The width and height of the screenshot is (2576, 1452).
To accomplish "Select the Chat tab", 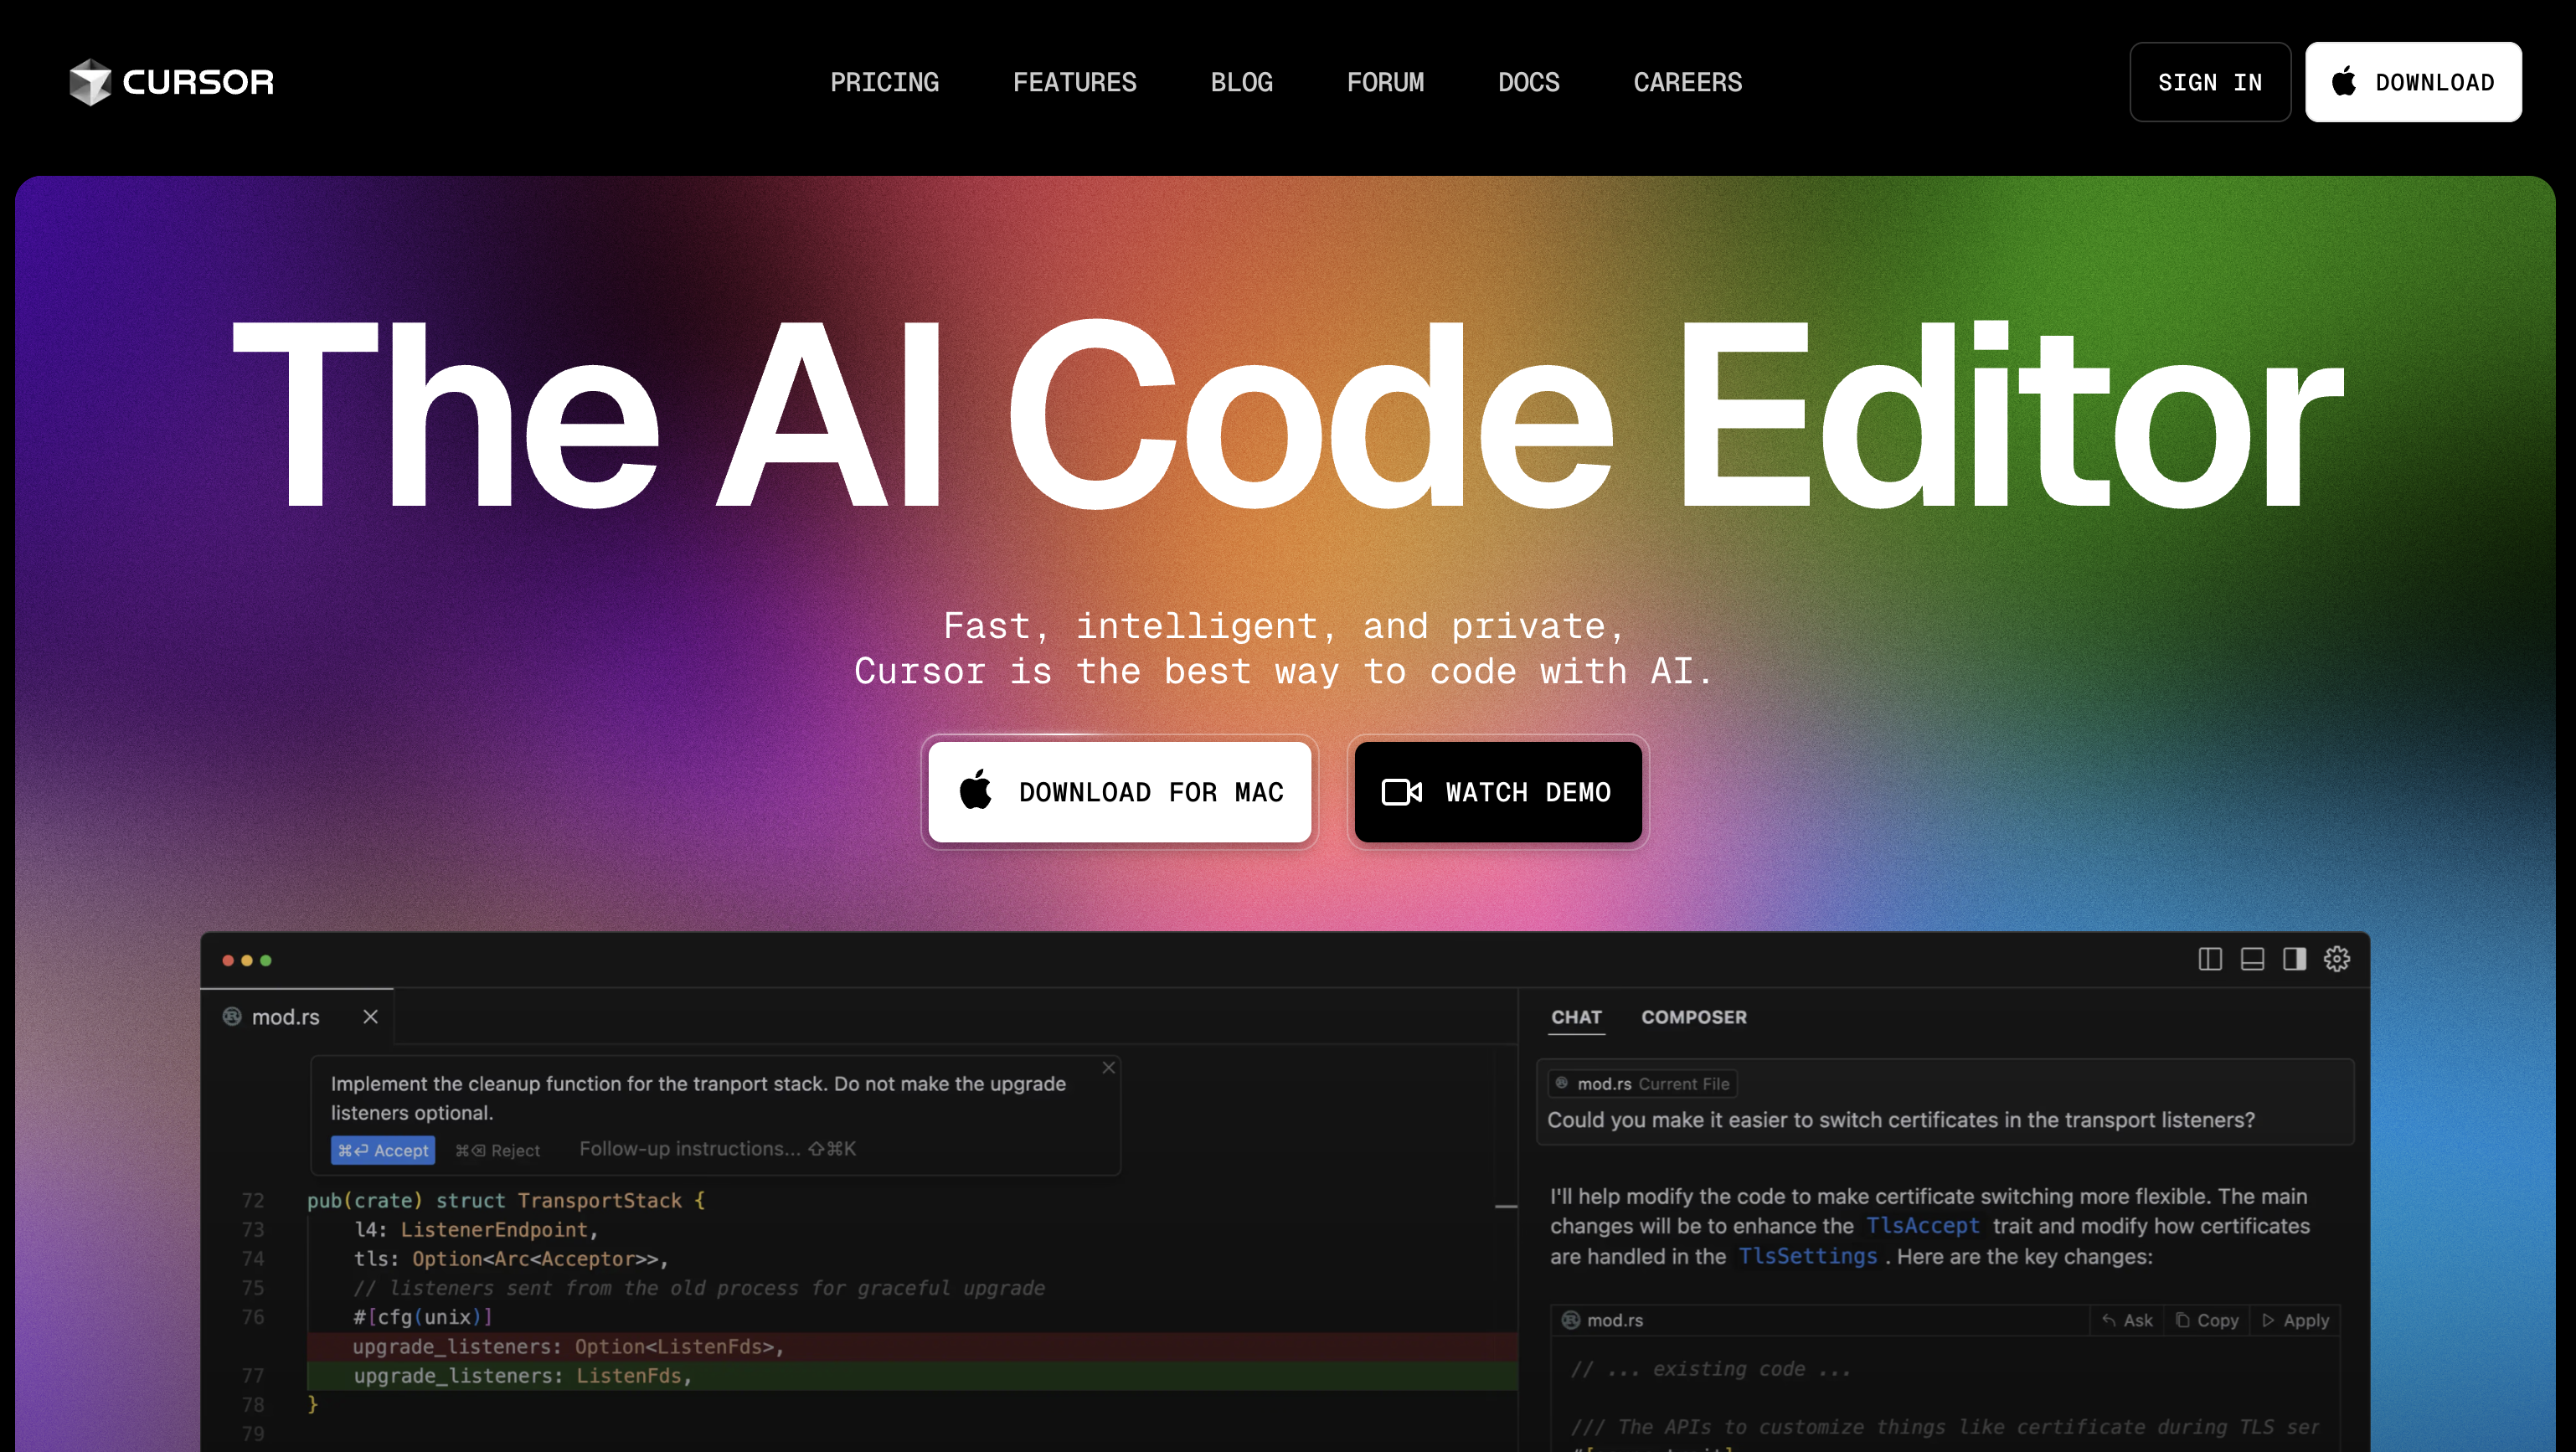I will 1576,1017.
